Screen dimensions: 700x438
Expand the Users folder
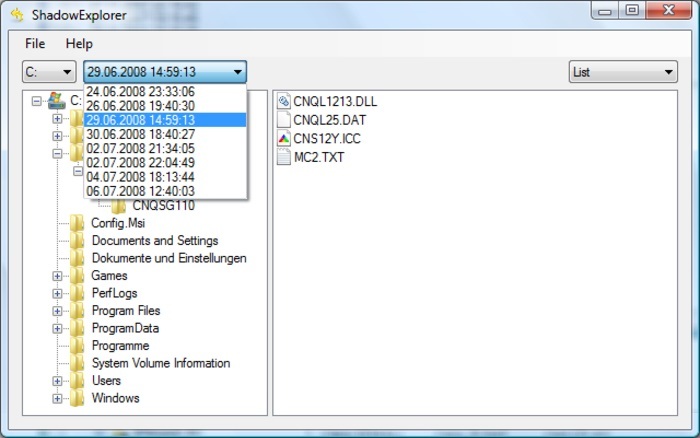coord(57,381)
